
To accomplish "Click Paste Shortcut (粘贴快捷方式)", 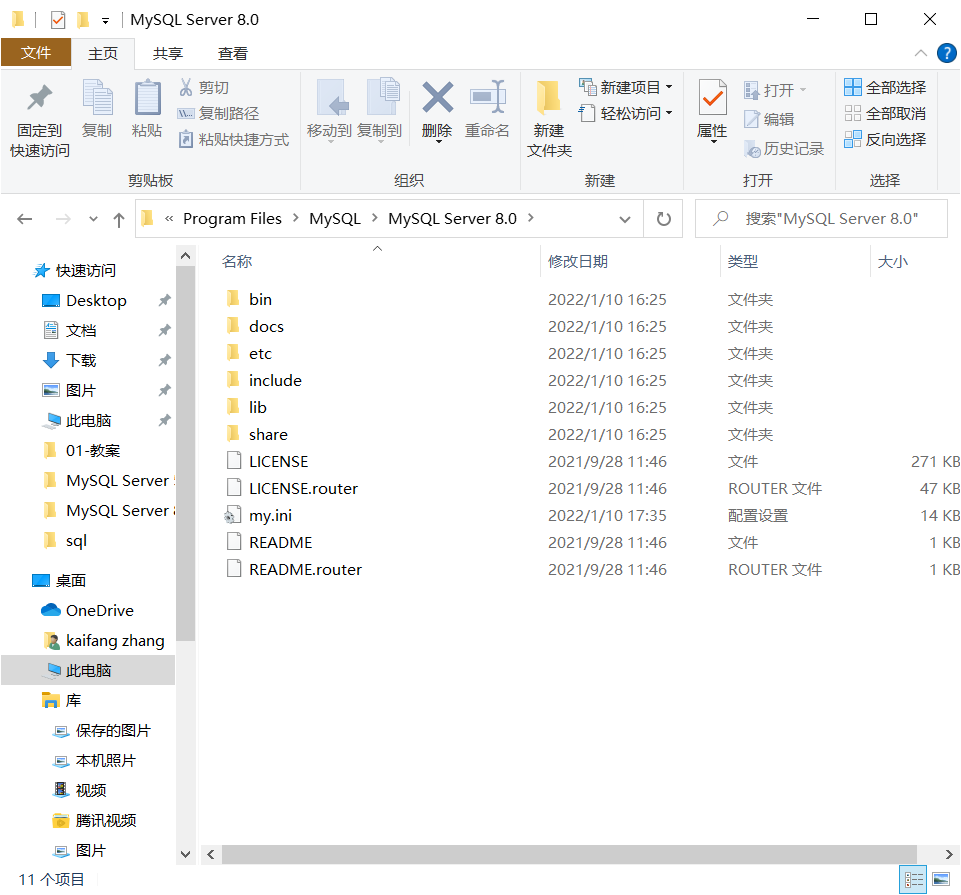I will [x=234, y=140].
